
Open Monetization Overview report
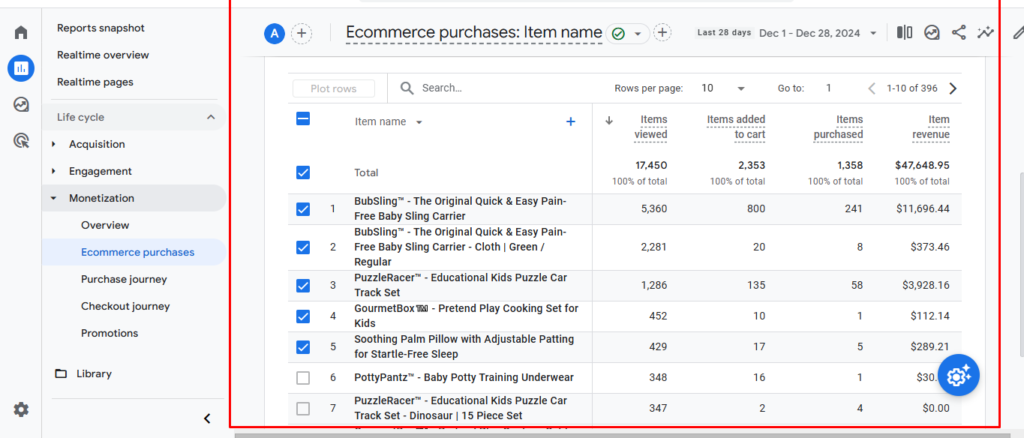pos(105,225)
